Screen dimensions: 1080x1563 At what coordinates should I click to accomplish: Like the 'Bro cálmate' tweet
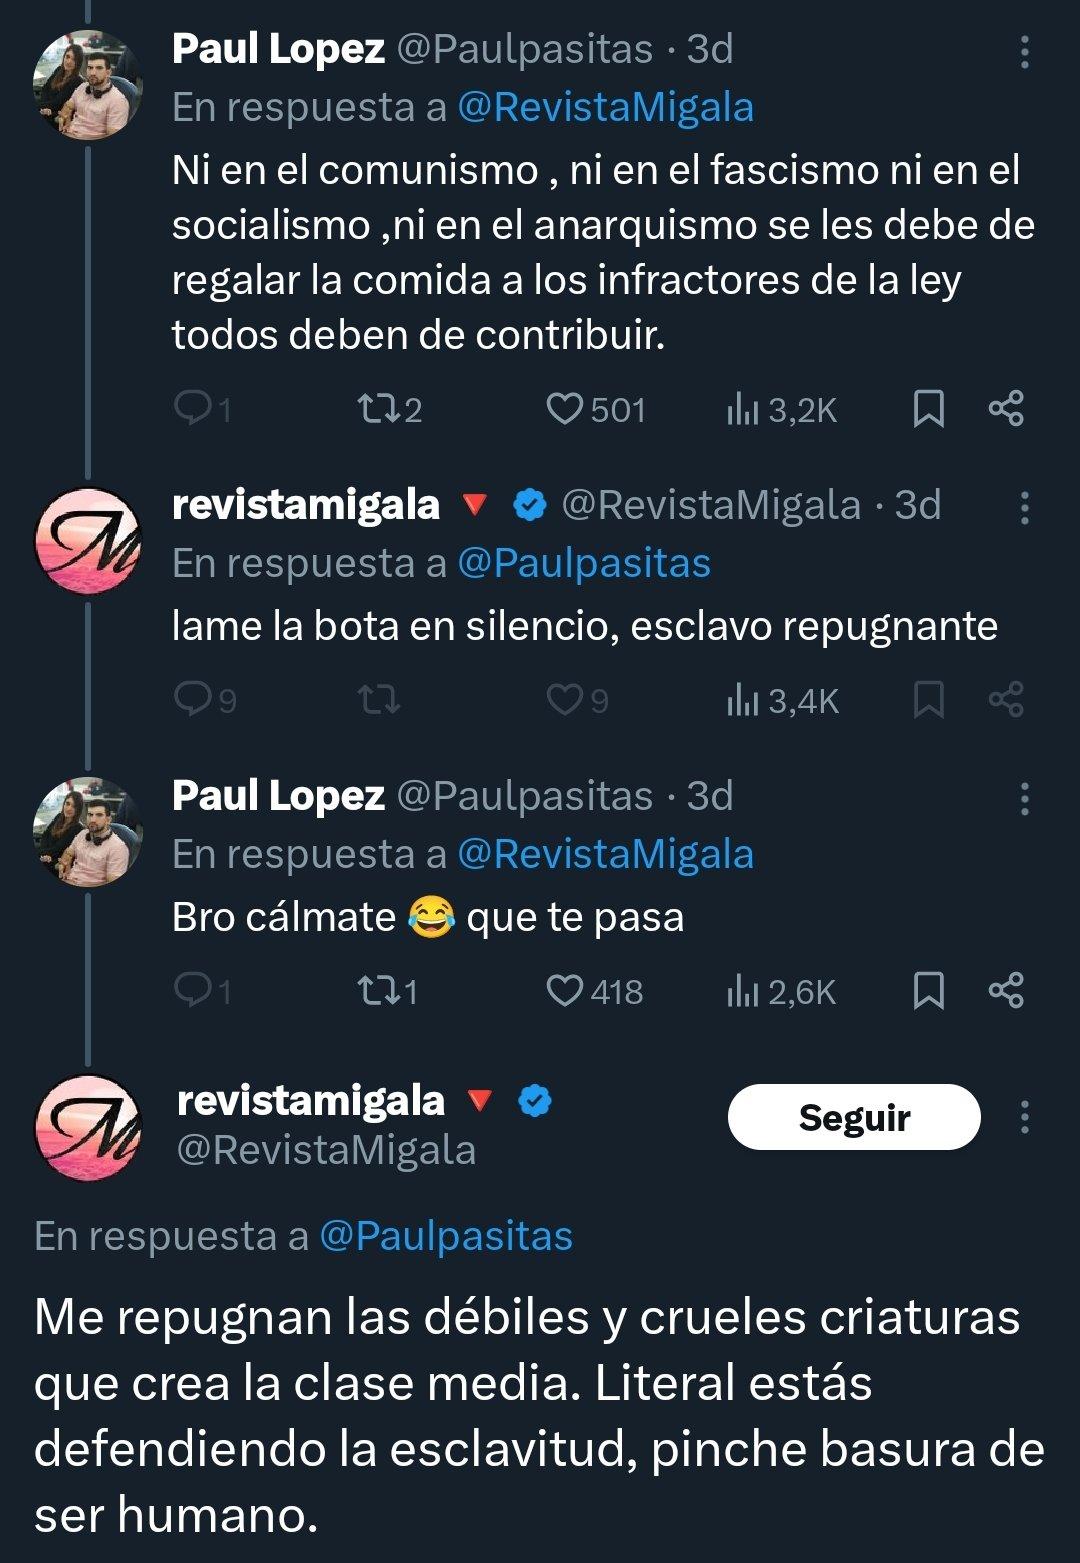(595, 991)
